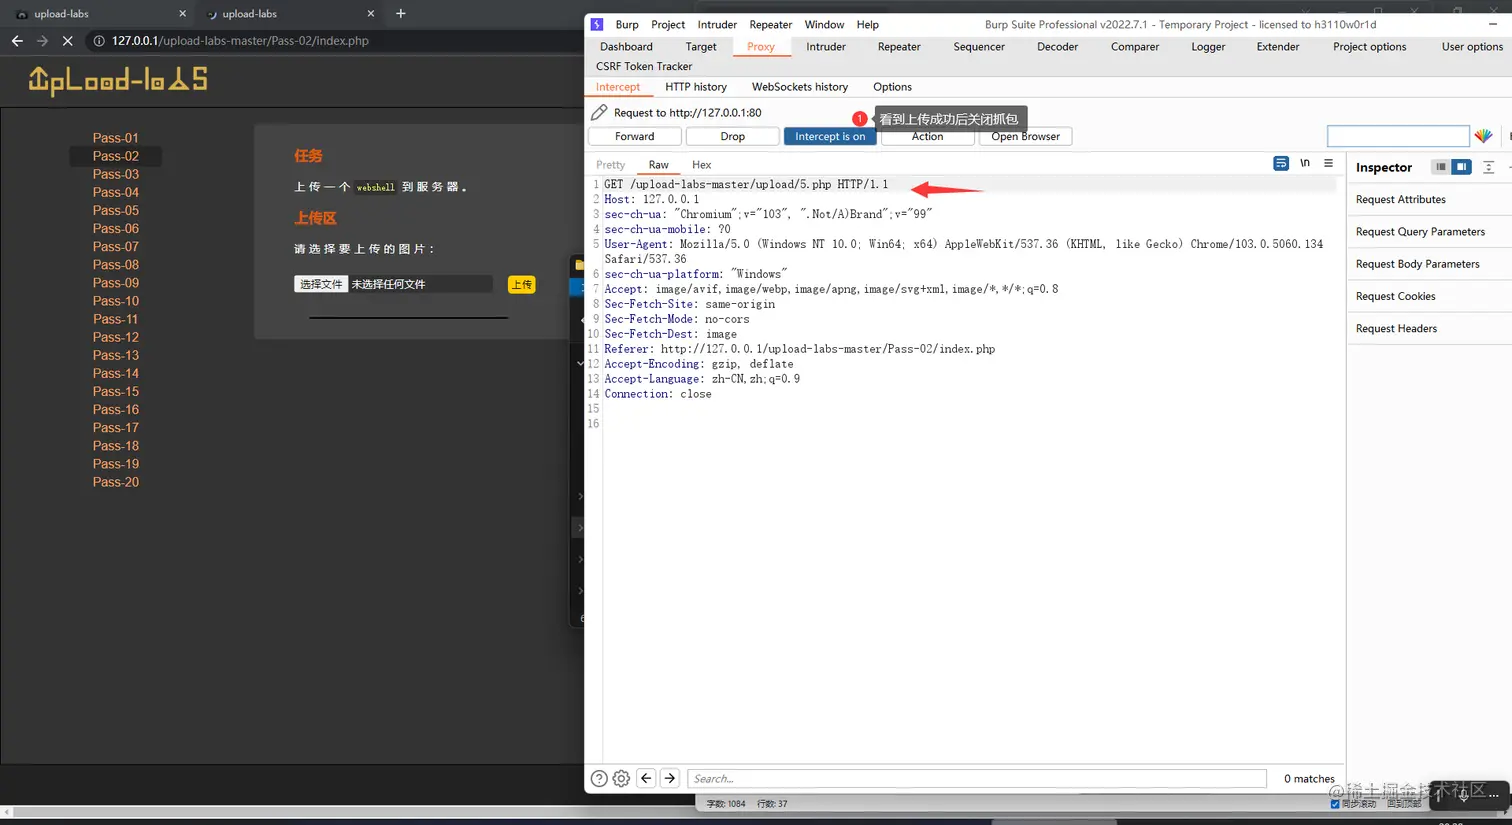Switch to the Pretty view tab
This screenshot has height=825, width=1512.
[x=610, y=165]
